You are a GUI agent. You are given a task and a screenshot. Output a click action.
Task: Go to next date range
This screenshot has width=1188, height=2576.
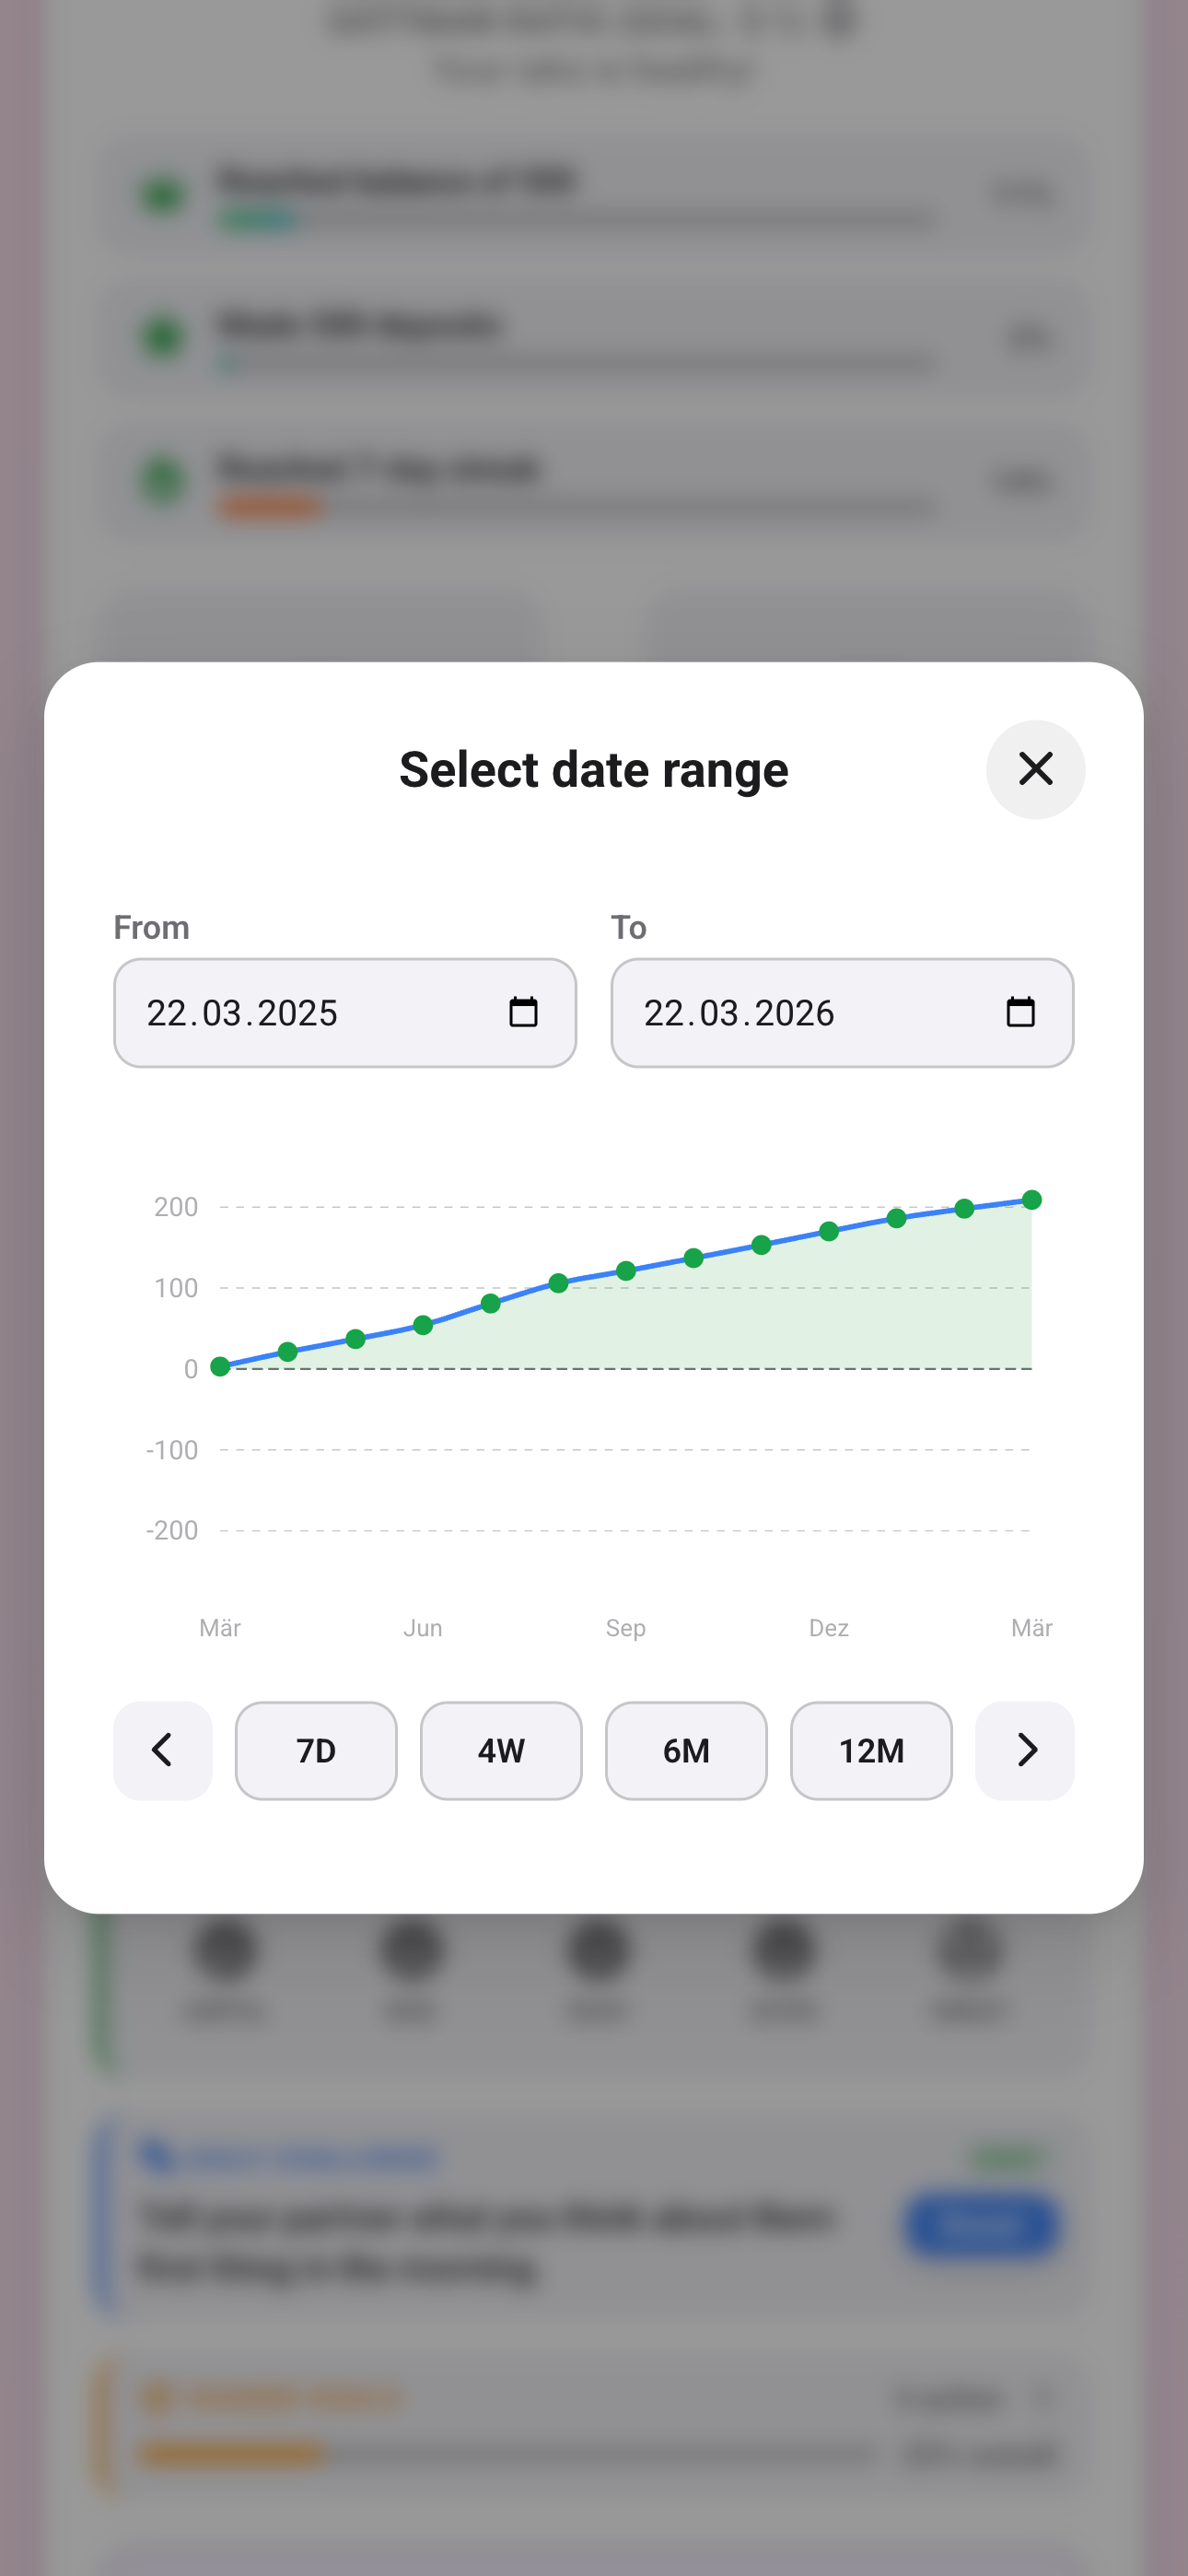pos(1025,1750)
